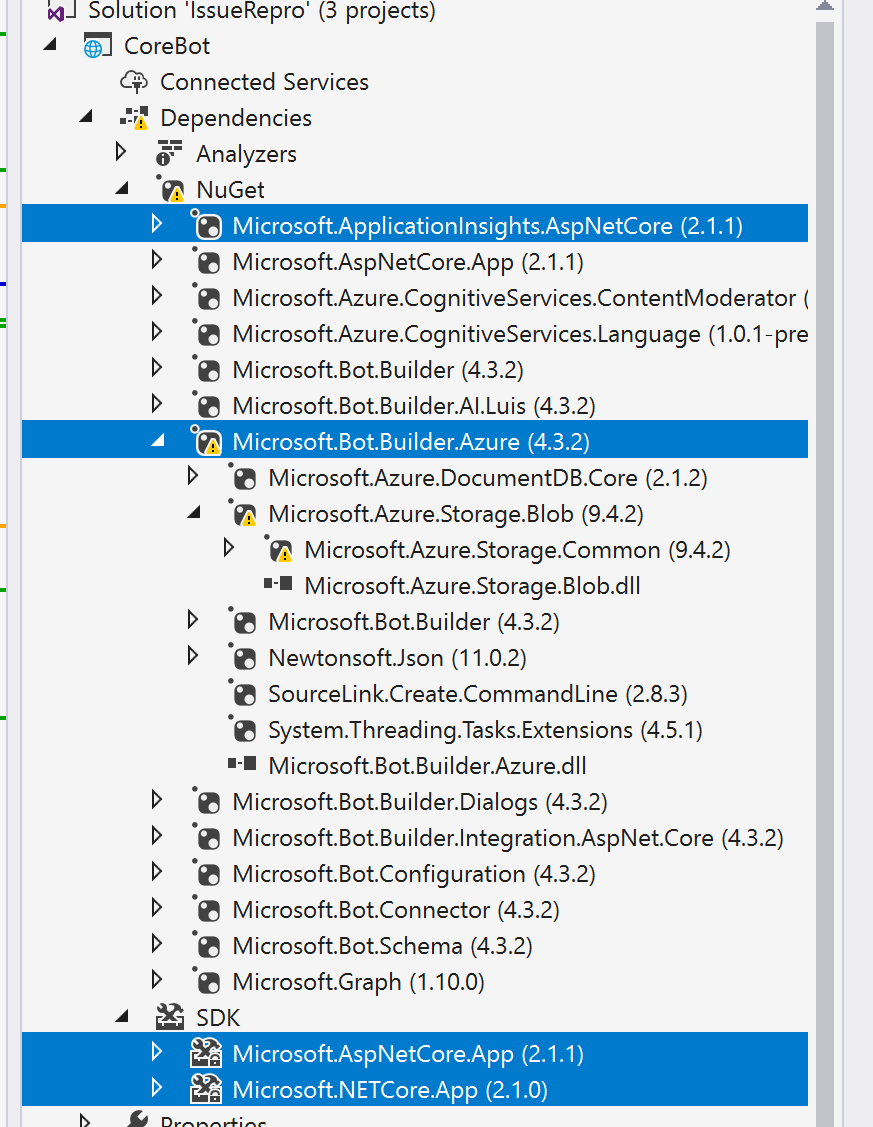Image resolution: width=873 pixels, height=1127 pixels.
Task: Click the Newtonsoft.Json package icon
Action: point(243,657)
